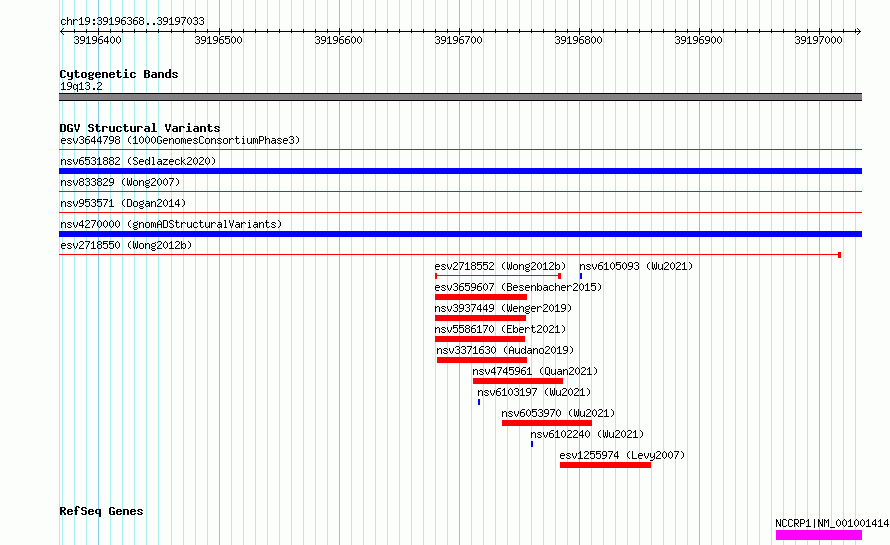The height and width of the screenshot is (545, 890).
Task: Click ruler position 39196700
Action: pos(458,40)
